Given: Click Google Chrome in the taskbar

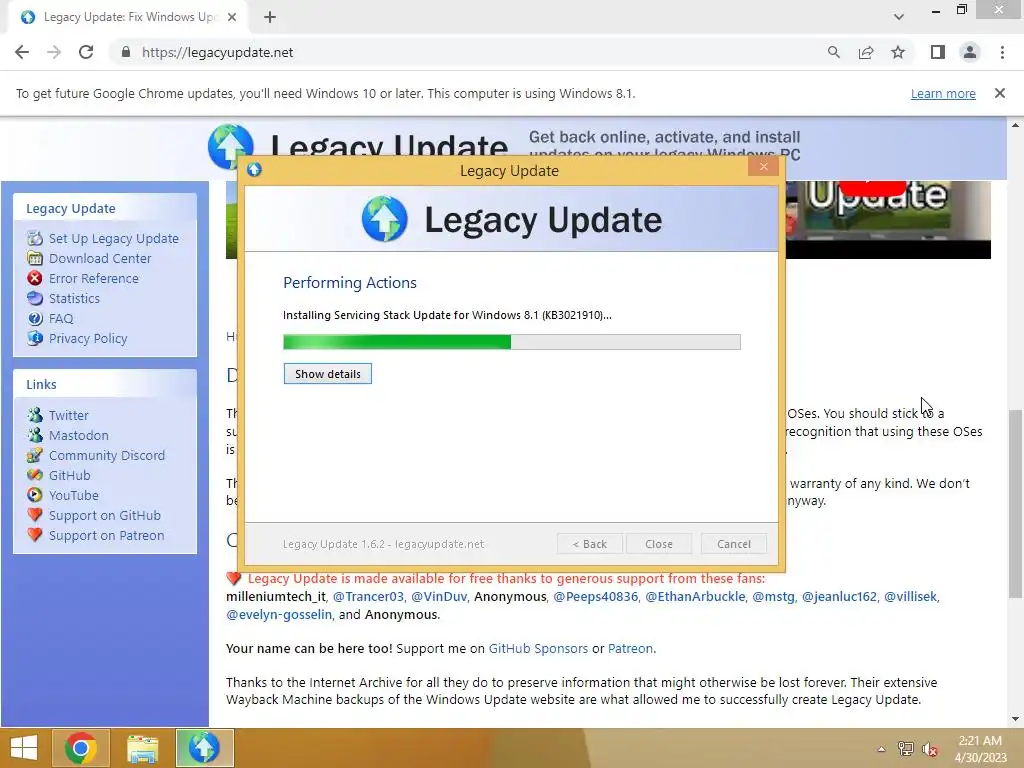Looking at the screenshot, I should coord(81,748).
